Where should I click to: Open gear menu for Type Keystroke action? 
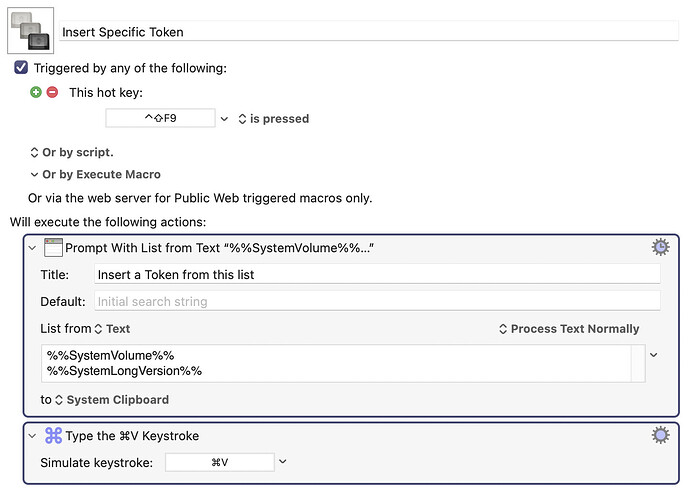(660, 435)
